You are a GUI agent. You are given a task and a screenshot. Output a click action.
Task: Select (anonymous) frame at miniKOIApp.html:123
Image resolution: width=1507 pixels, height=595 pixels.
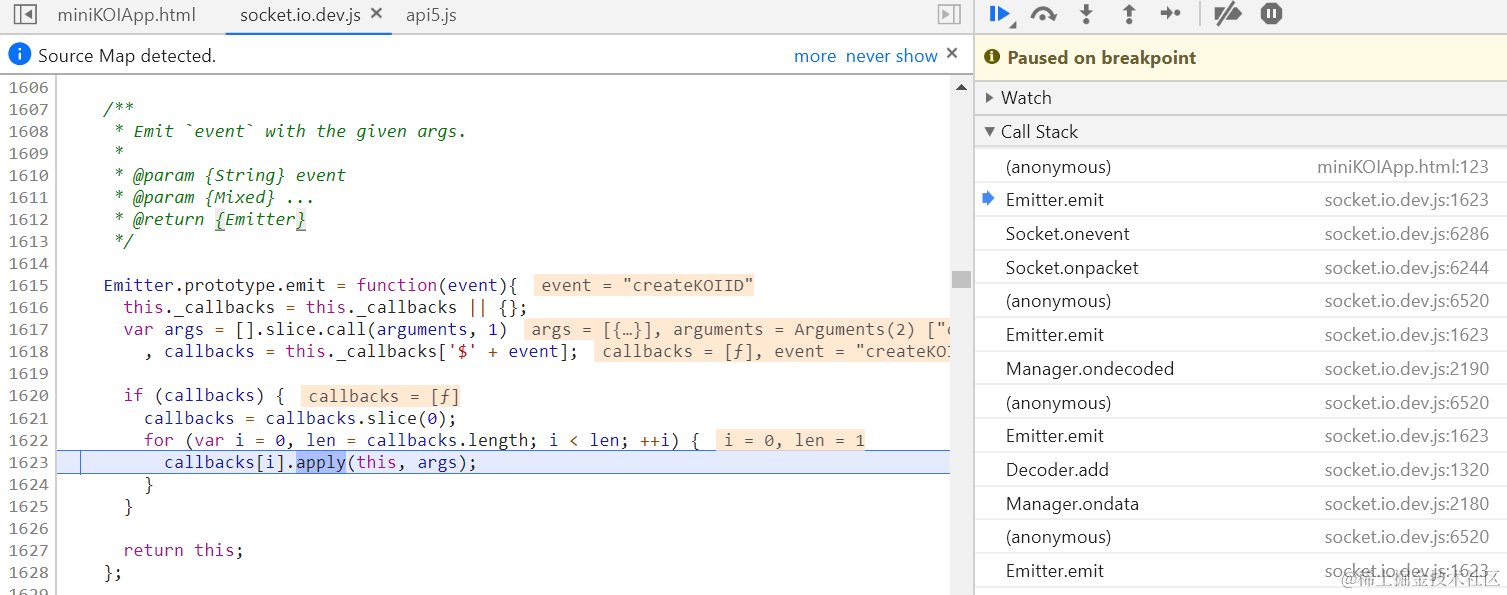1241,167
